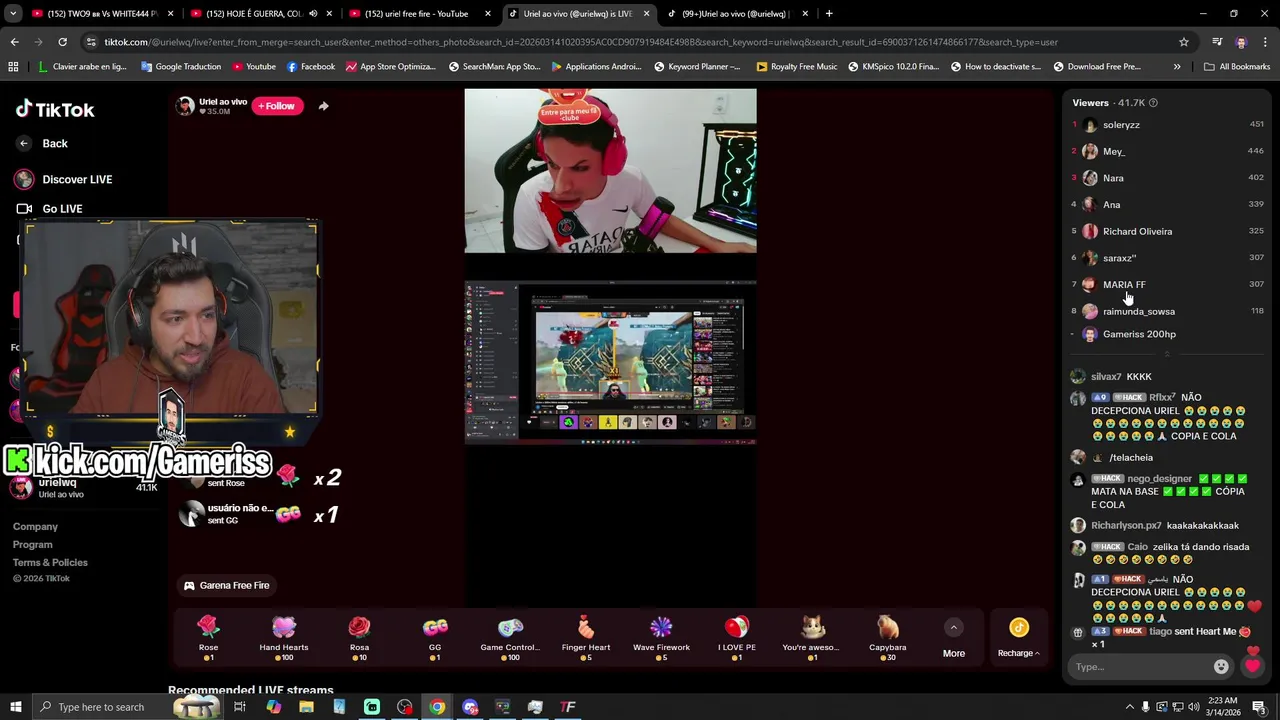The width and height of the screenshot is (1280, 720).
Task: Open the Facebook bookmark
Action: pos(310,67)
